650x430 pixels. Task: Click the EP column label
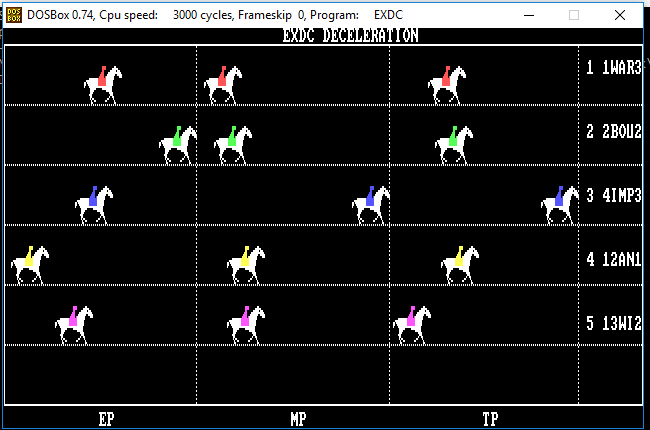pyautogui.click(x=106, y=419)
